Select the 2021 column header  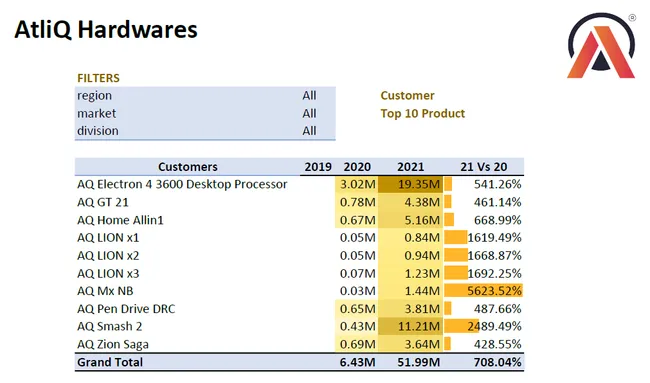410,167
